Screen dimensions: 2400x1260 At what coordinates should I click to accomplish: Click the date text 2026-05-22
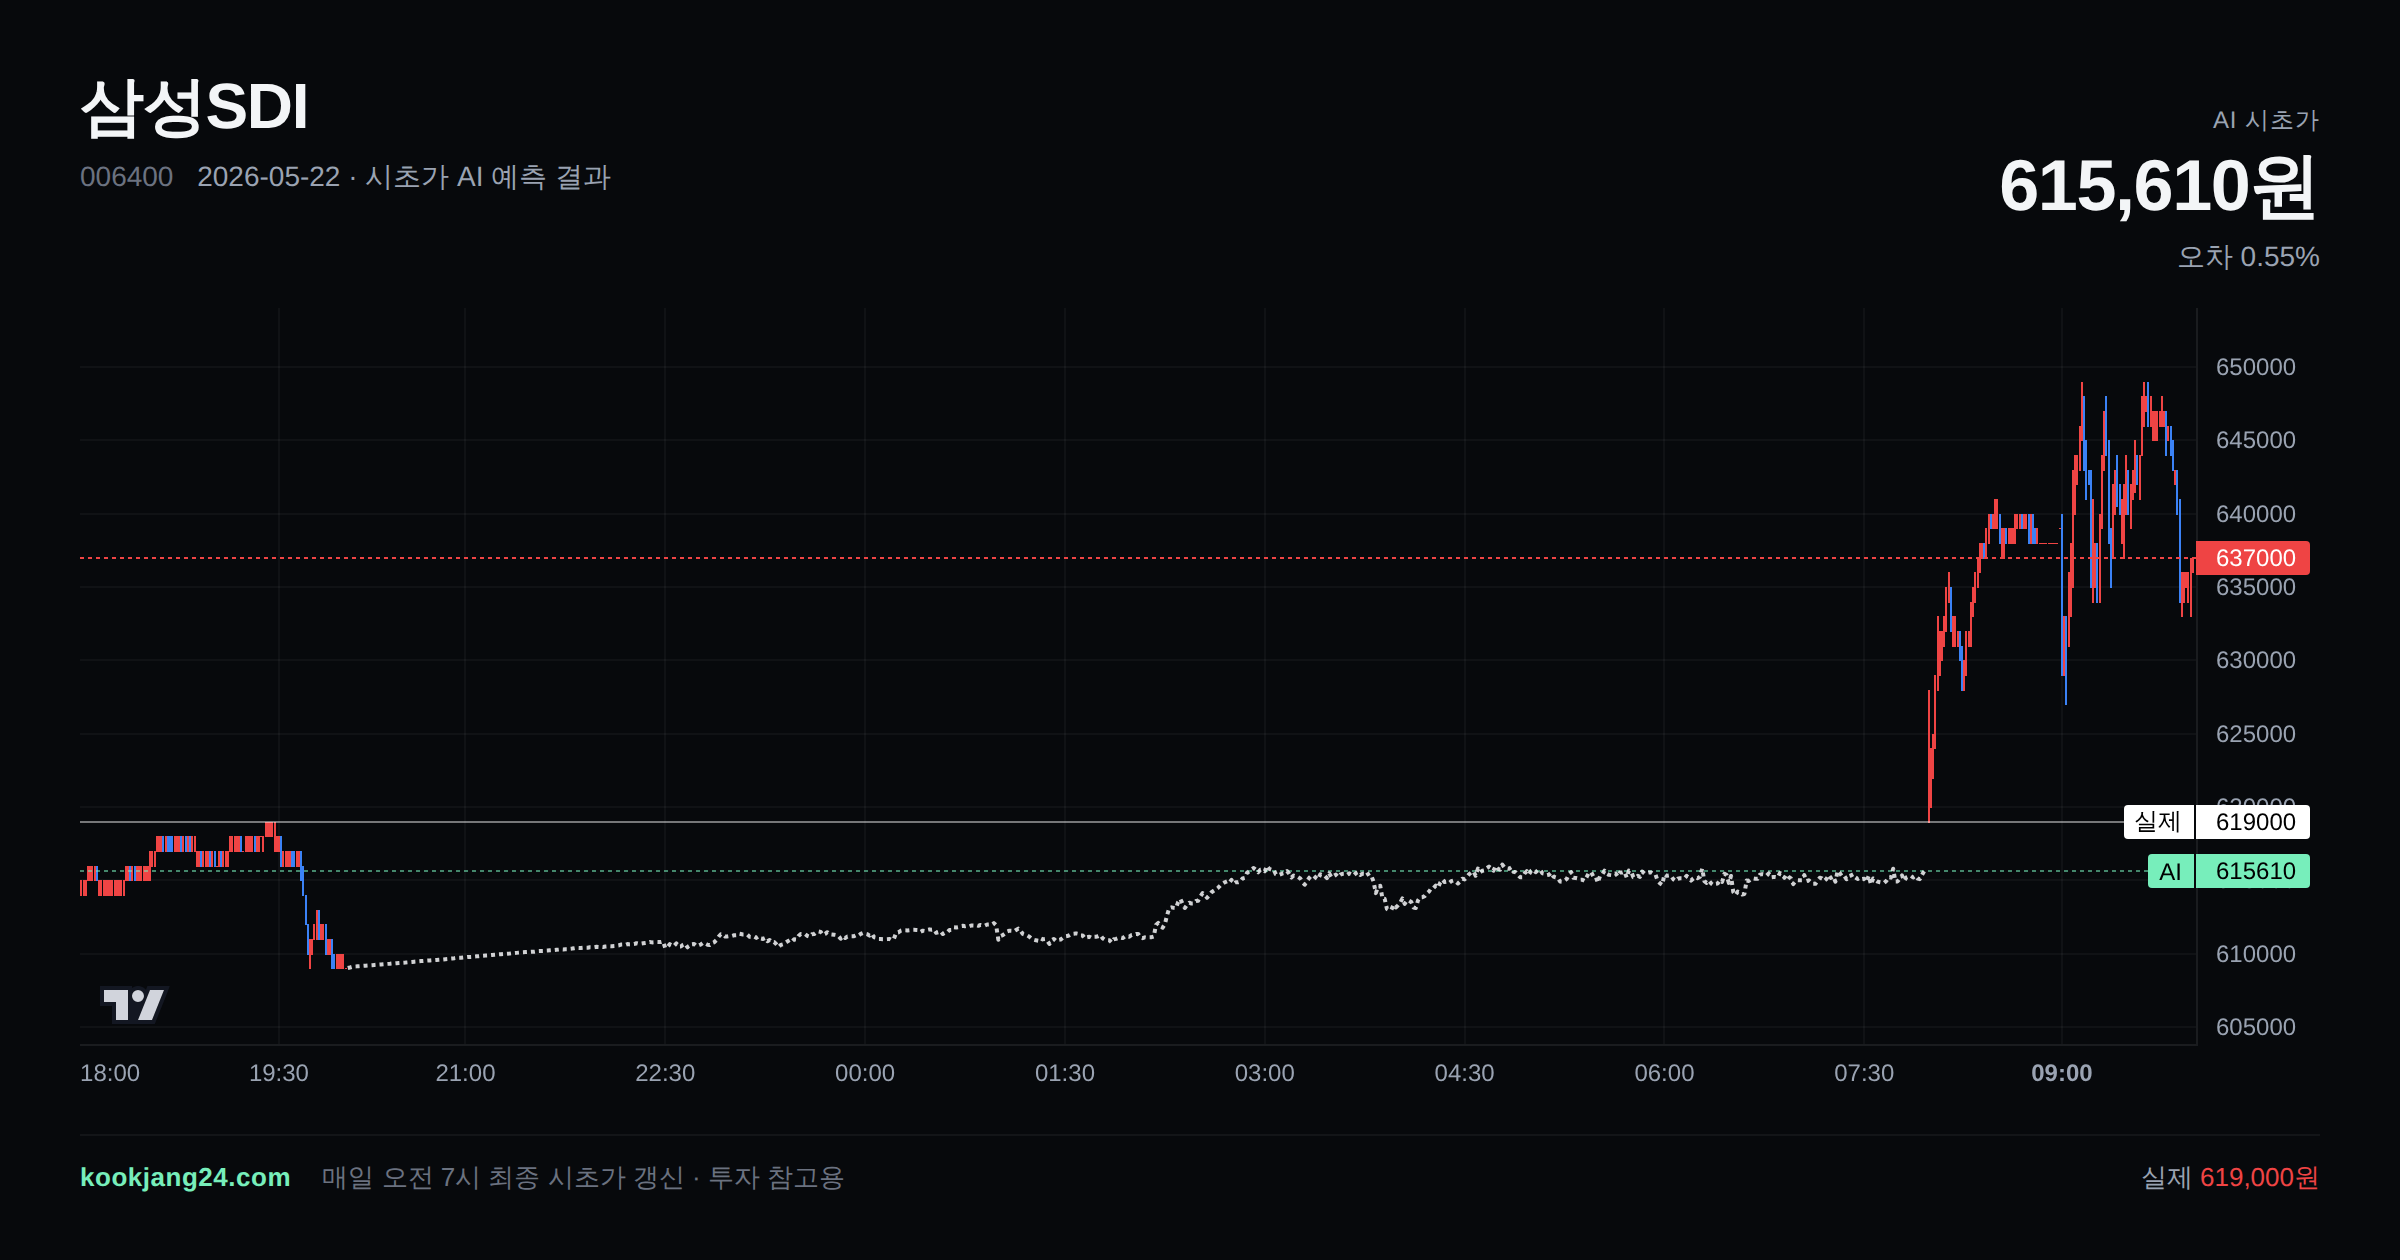tap(268, 177)
